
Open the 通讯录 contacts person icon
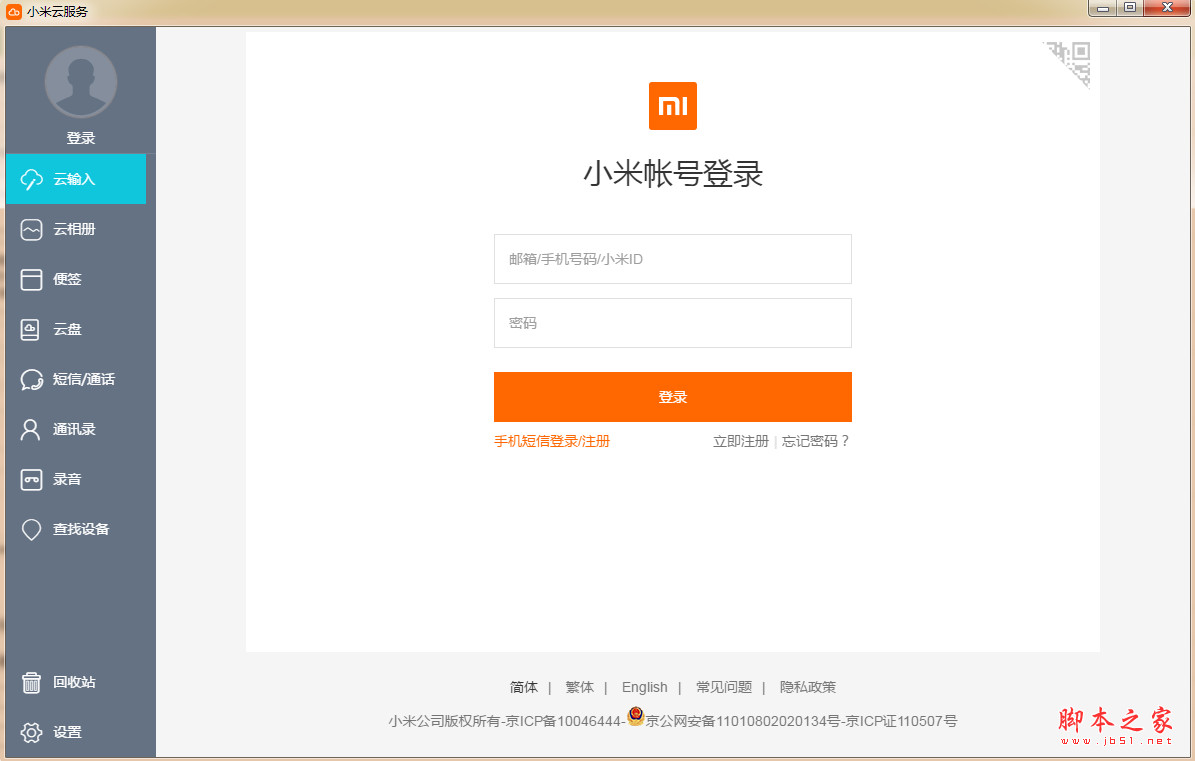coord(30,430)
